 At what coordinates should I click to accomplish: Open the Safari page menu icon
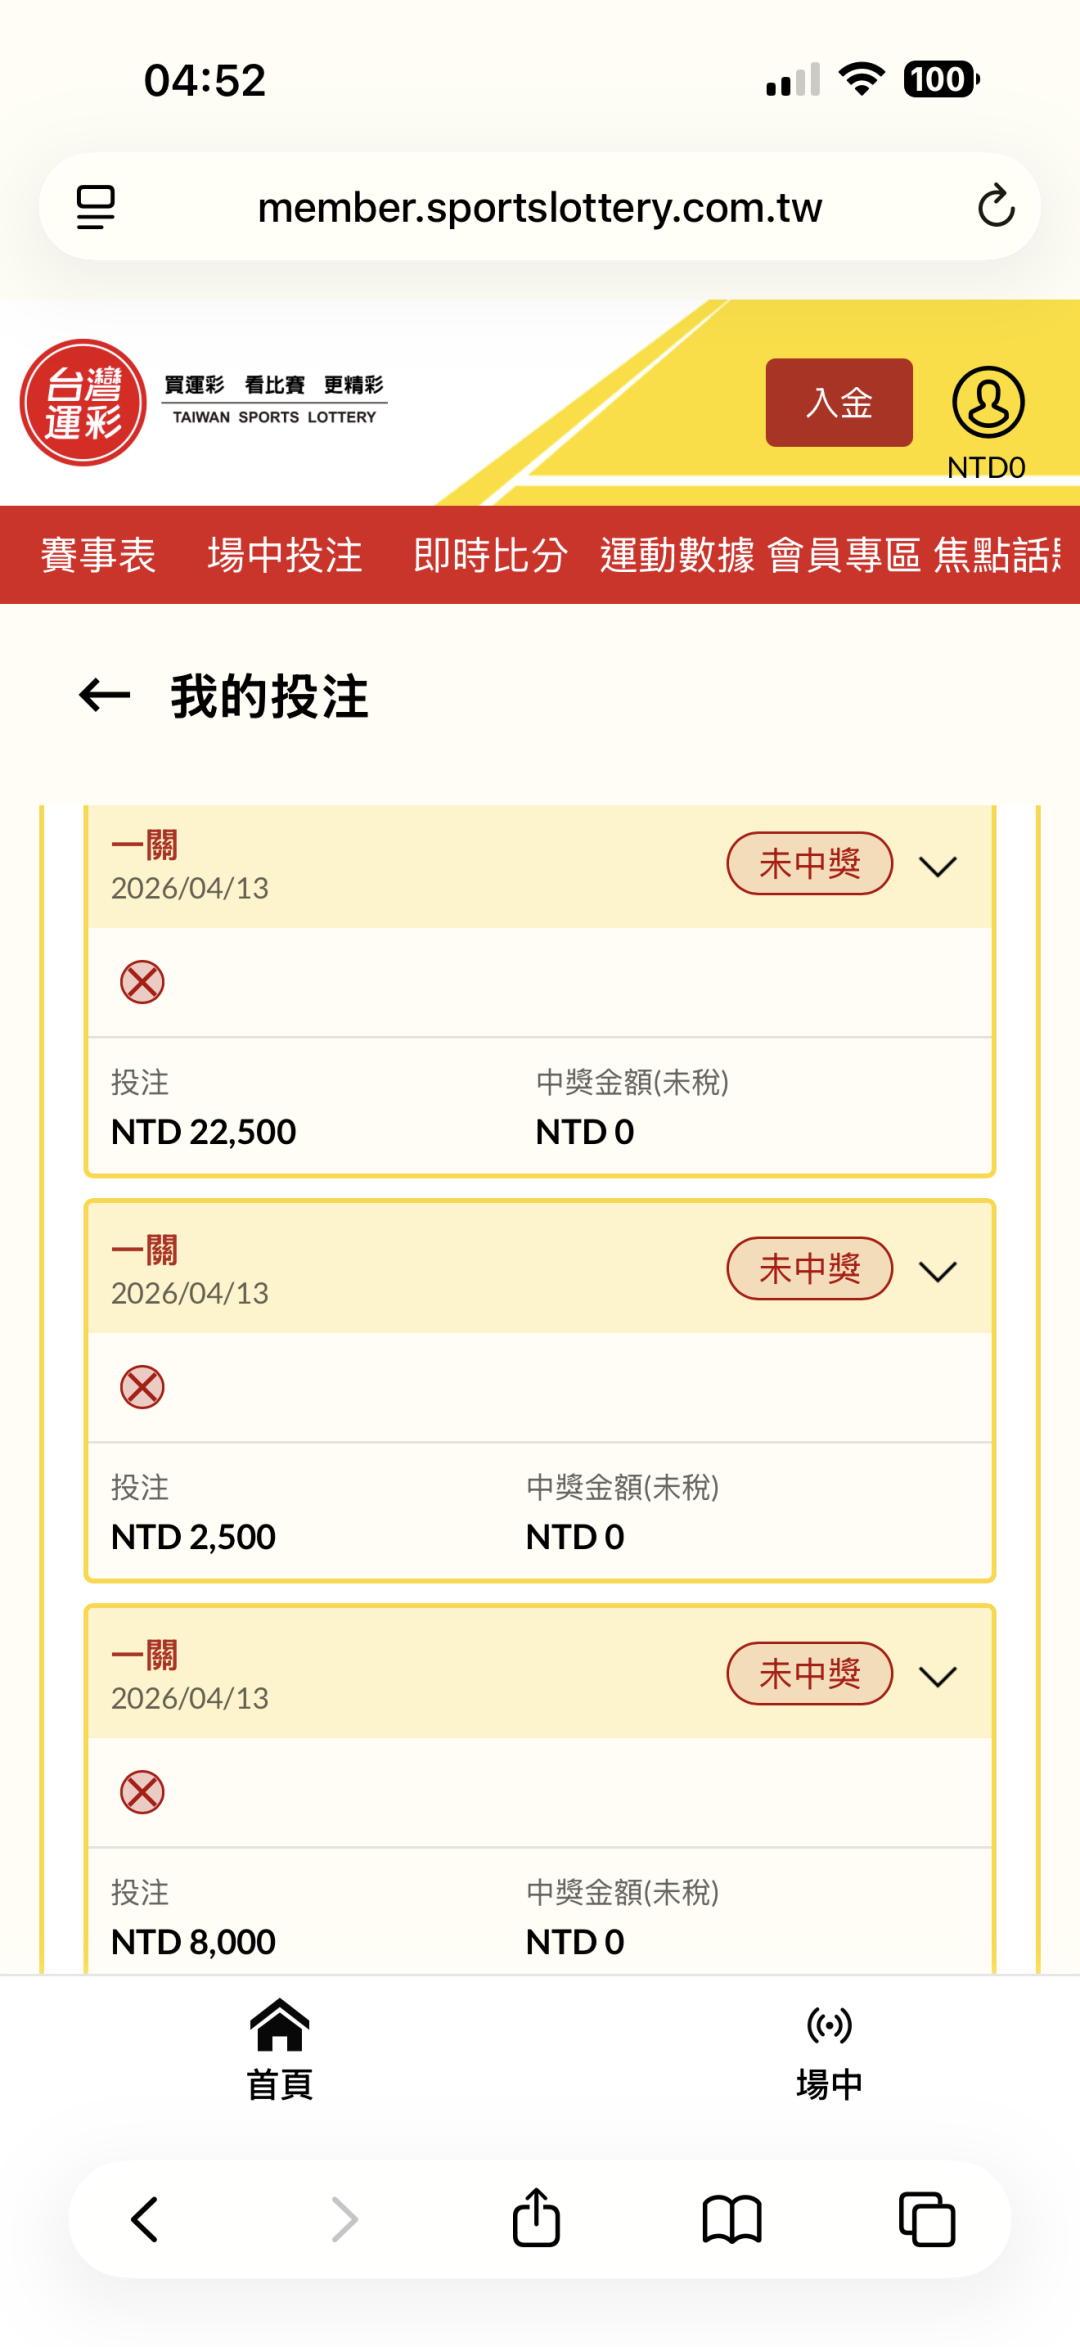96,207
